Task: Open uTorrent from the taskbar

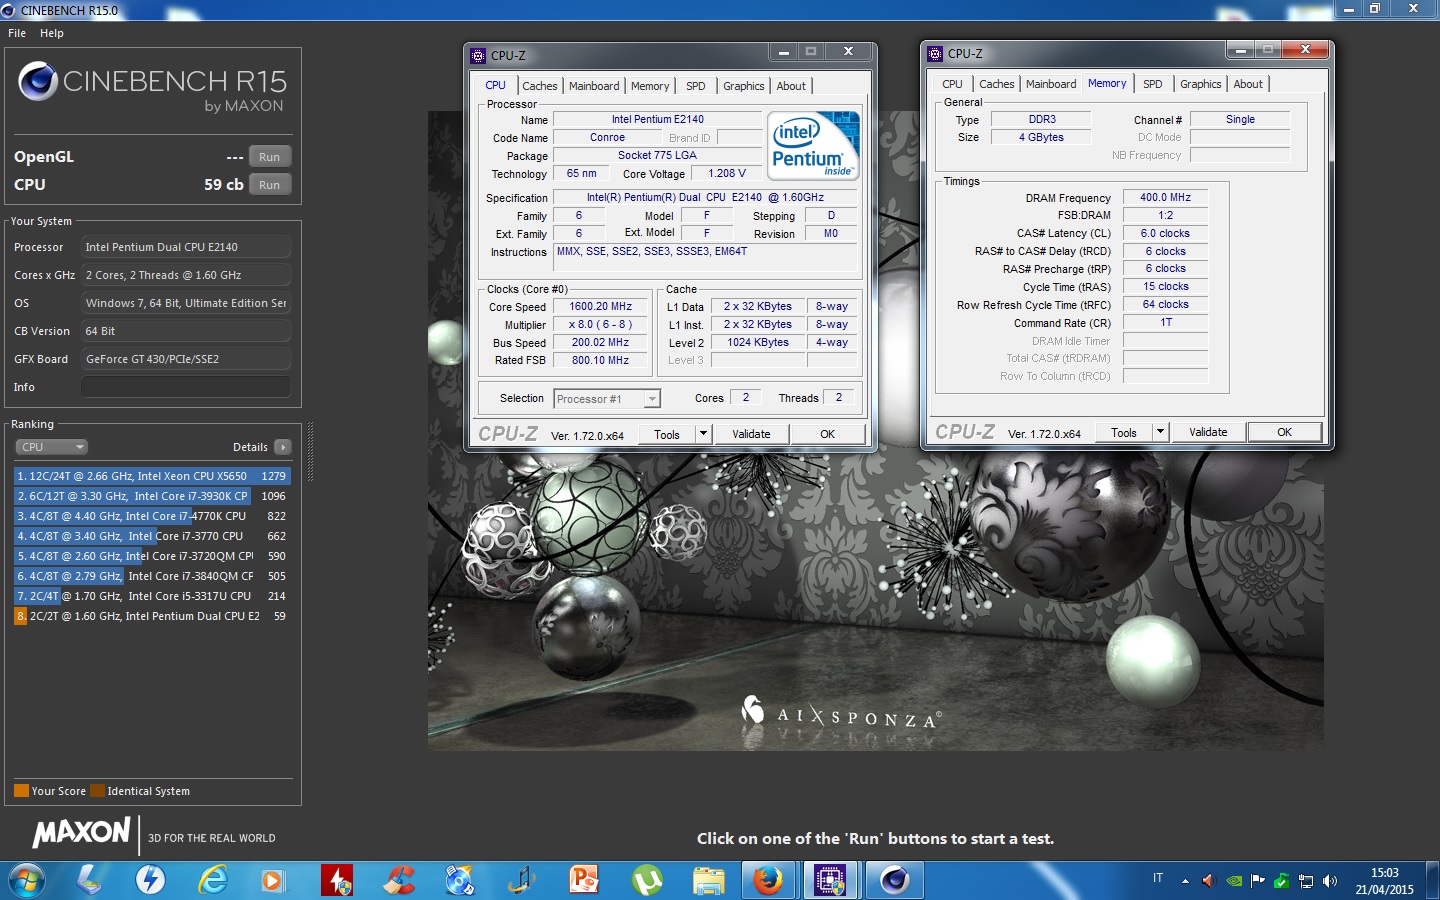Action: pyautogui.click(x=648, y=880)
